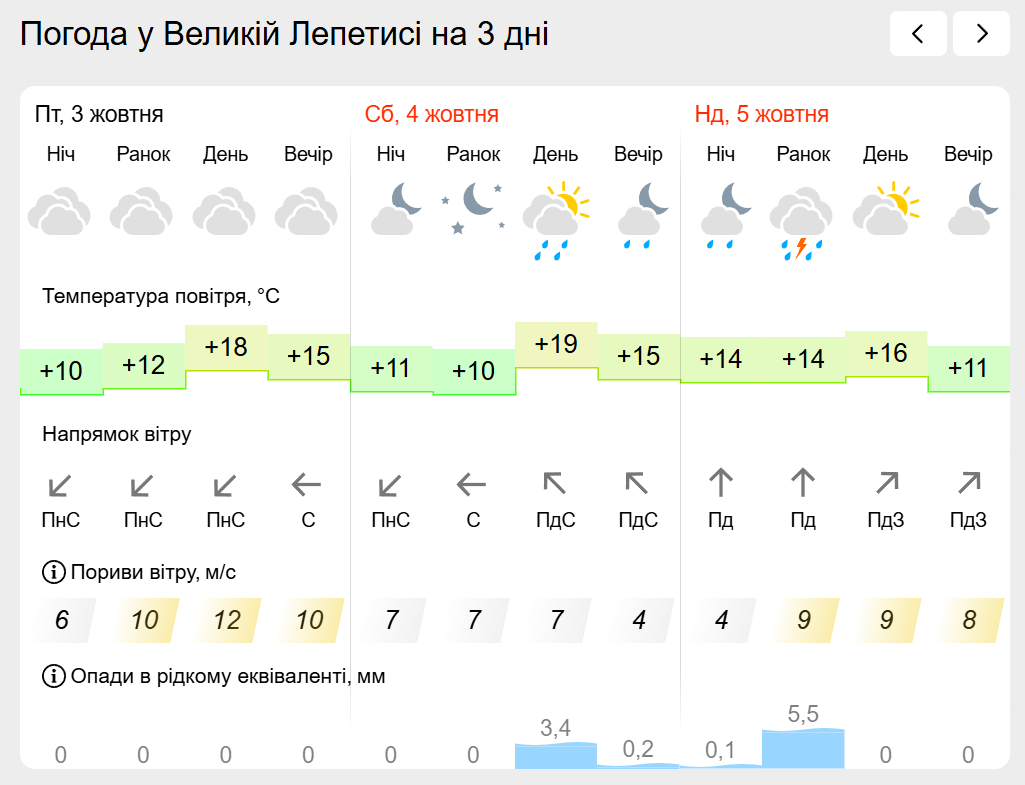
Task: Click the thunderstorm icon for Sunday morning
Action: tap(802, 224)
